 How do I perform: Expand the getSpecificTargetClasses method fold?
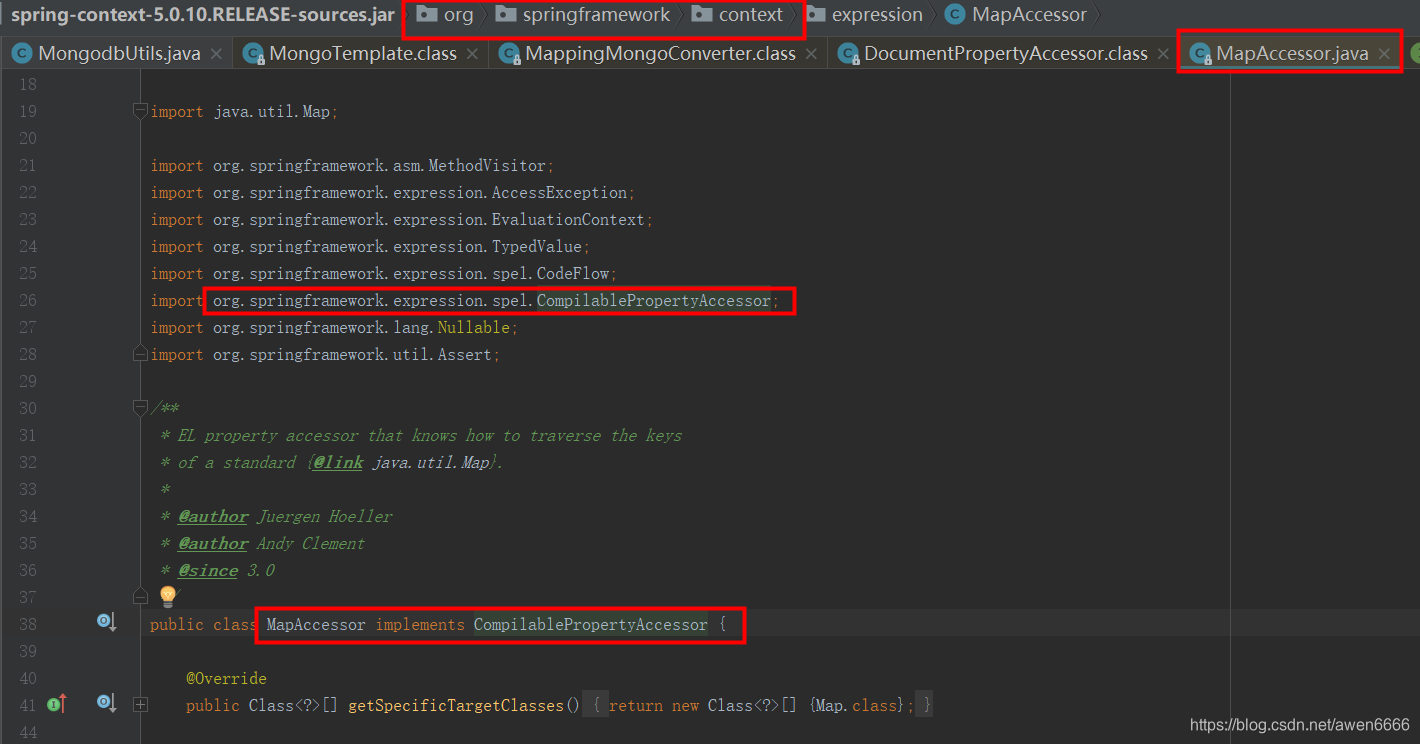140,705
